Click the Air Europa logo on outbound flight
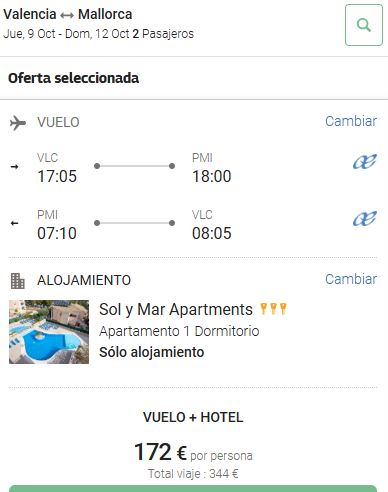This screenshot has height=492, width=388. pos(365,161)
